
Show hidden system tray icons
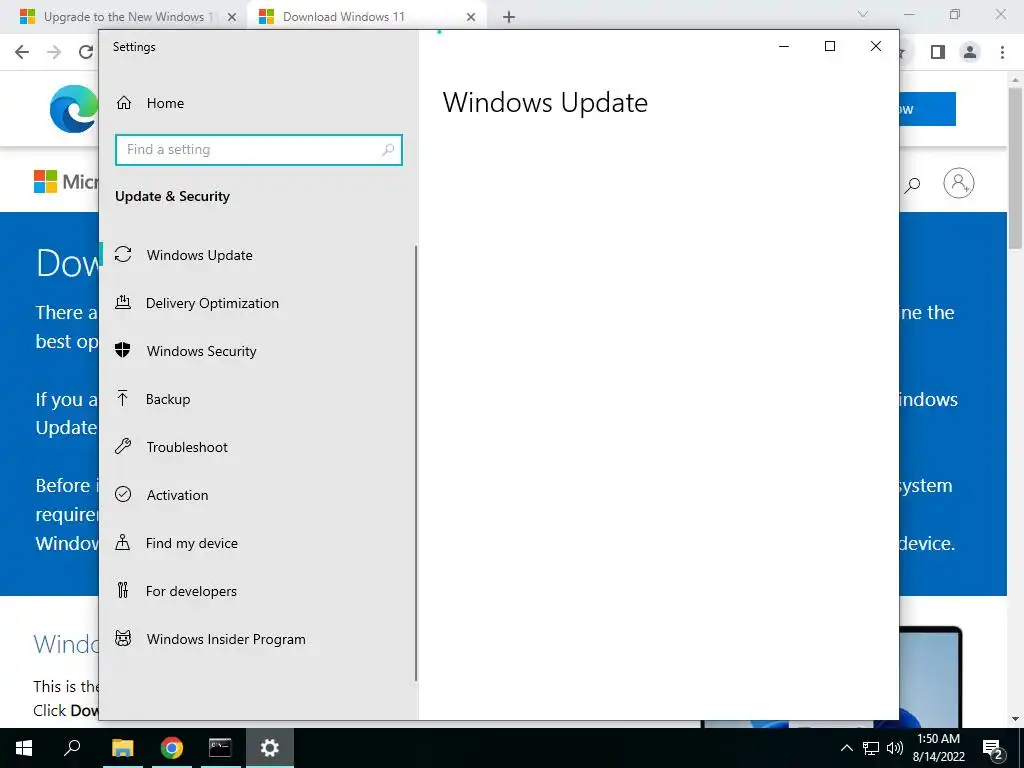click(x=846, y=748)
